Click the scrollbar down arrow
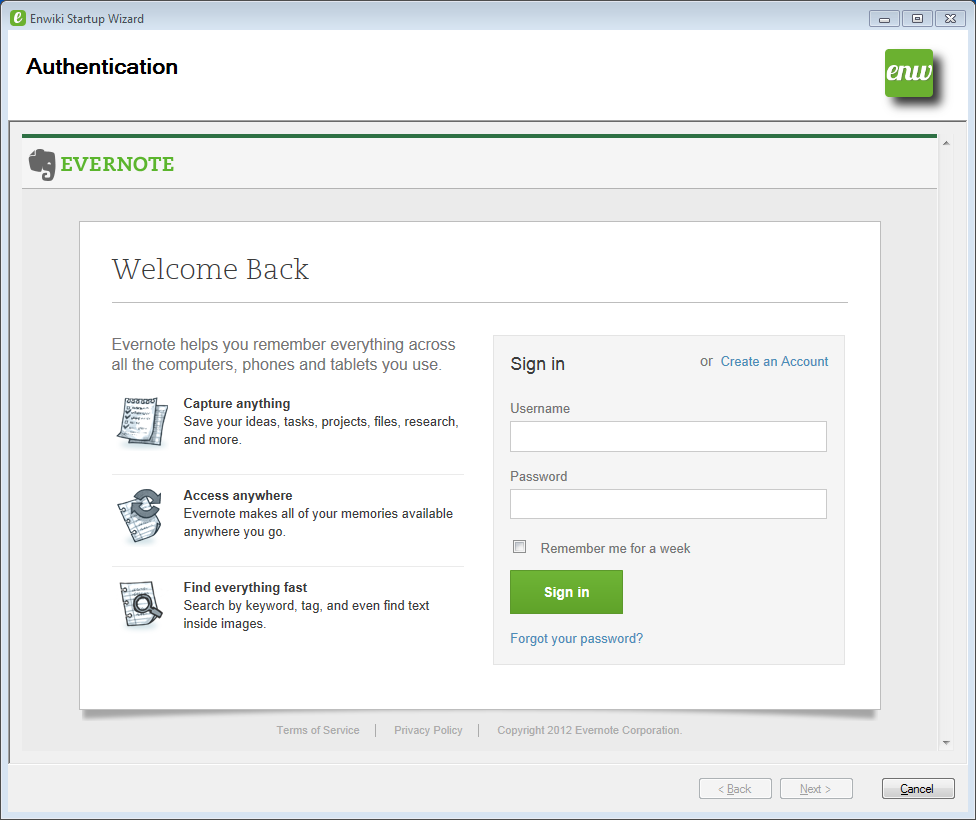The image size is (976, 820). coord(946,742)
